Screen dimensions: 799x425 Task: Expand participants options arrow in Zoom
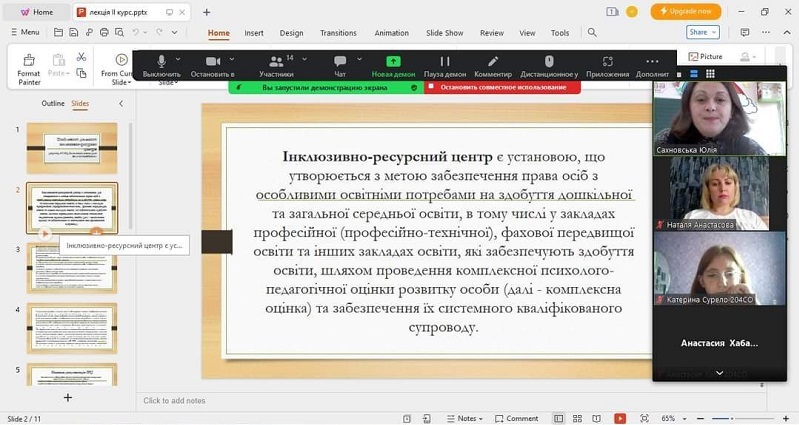point(304,59)
